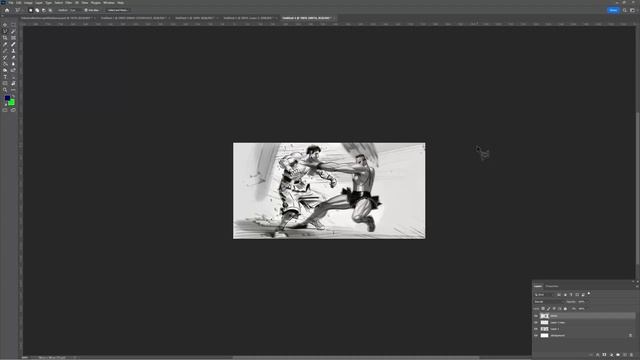640x360 pixels.
Task: Set the dark blue foreground color swatch
Action: click(7, 98)
